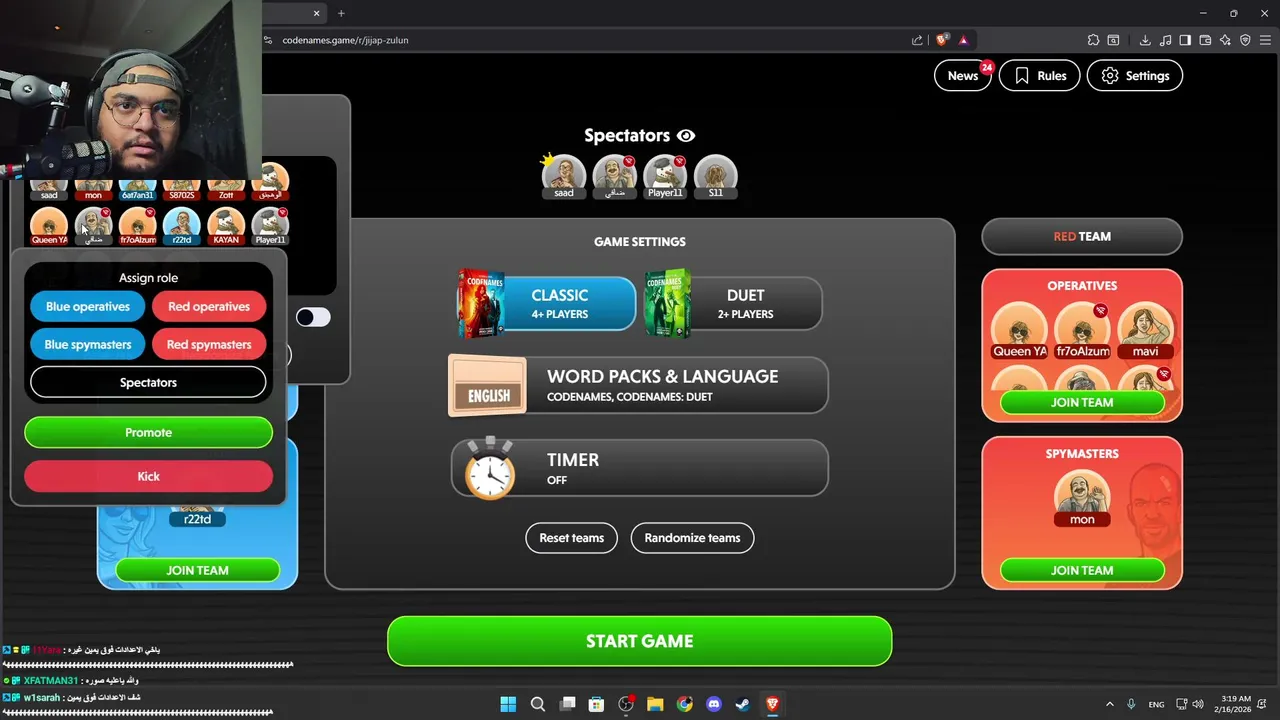Choose the Duet 2+ players mode
Viewport: 1280px width, 720px height.
click(733, 304)
